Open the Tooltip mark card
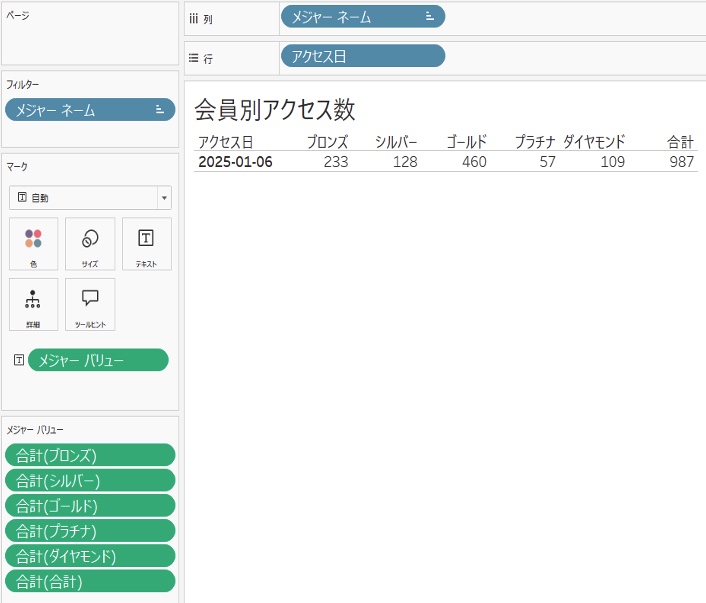 (90, 304)
